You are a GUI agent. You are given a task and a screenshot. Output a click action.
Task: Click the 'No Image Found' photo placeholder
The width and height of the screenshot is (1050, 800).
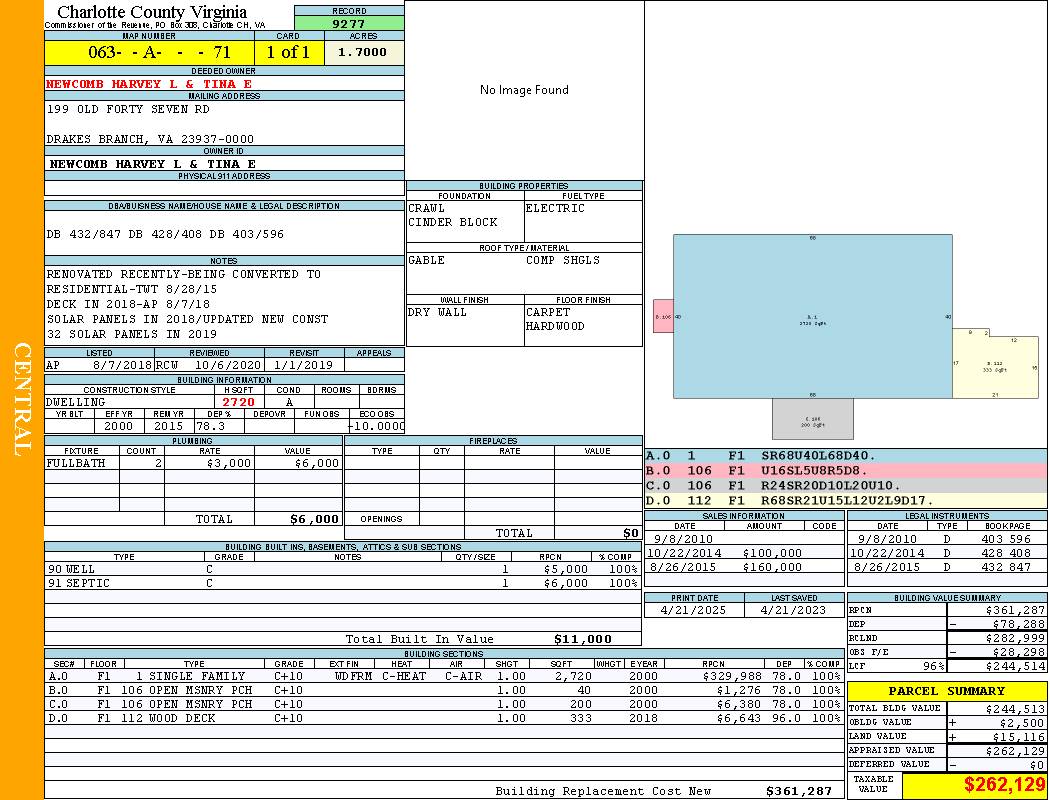pos(524,90)
